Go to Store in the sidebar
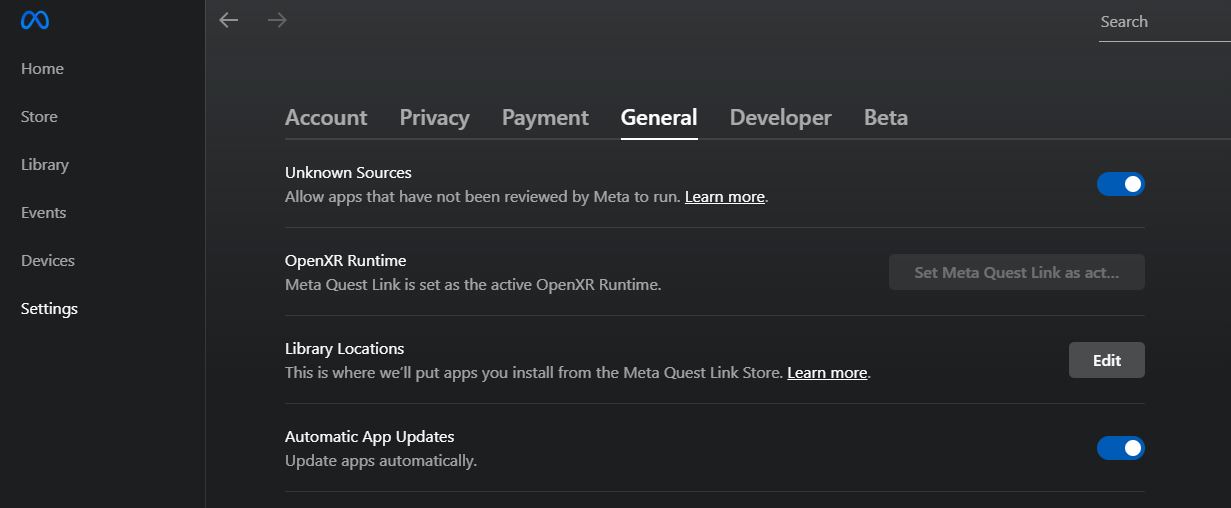Viewport: 1231px width, 508px height. point(39,117)
